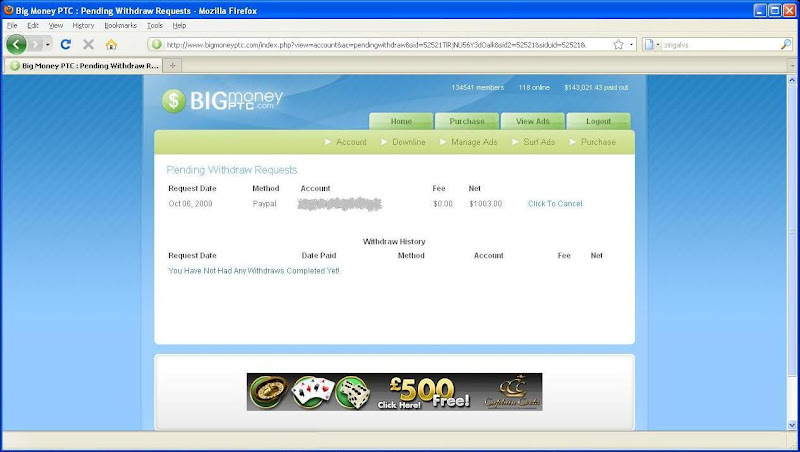The height and width of the screenshot is (452, 800).
Task: Click the Withdraw History heading
Action: (x=394, y=241)
